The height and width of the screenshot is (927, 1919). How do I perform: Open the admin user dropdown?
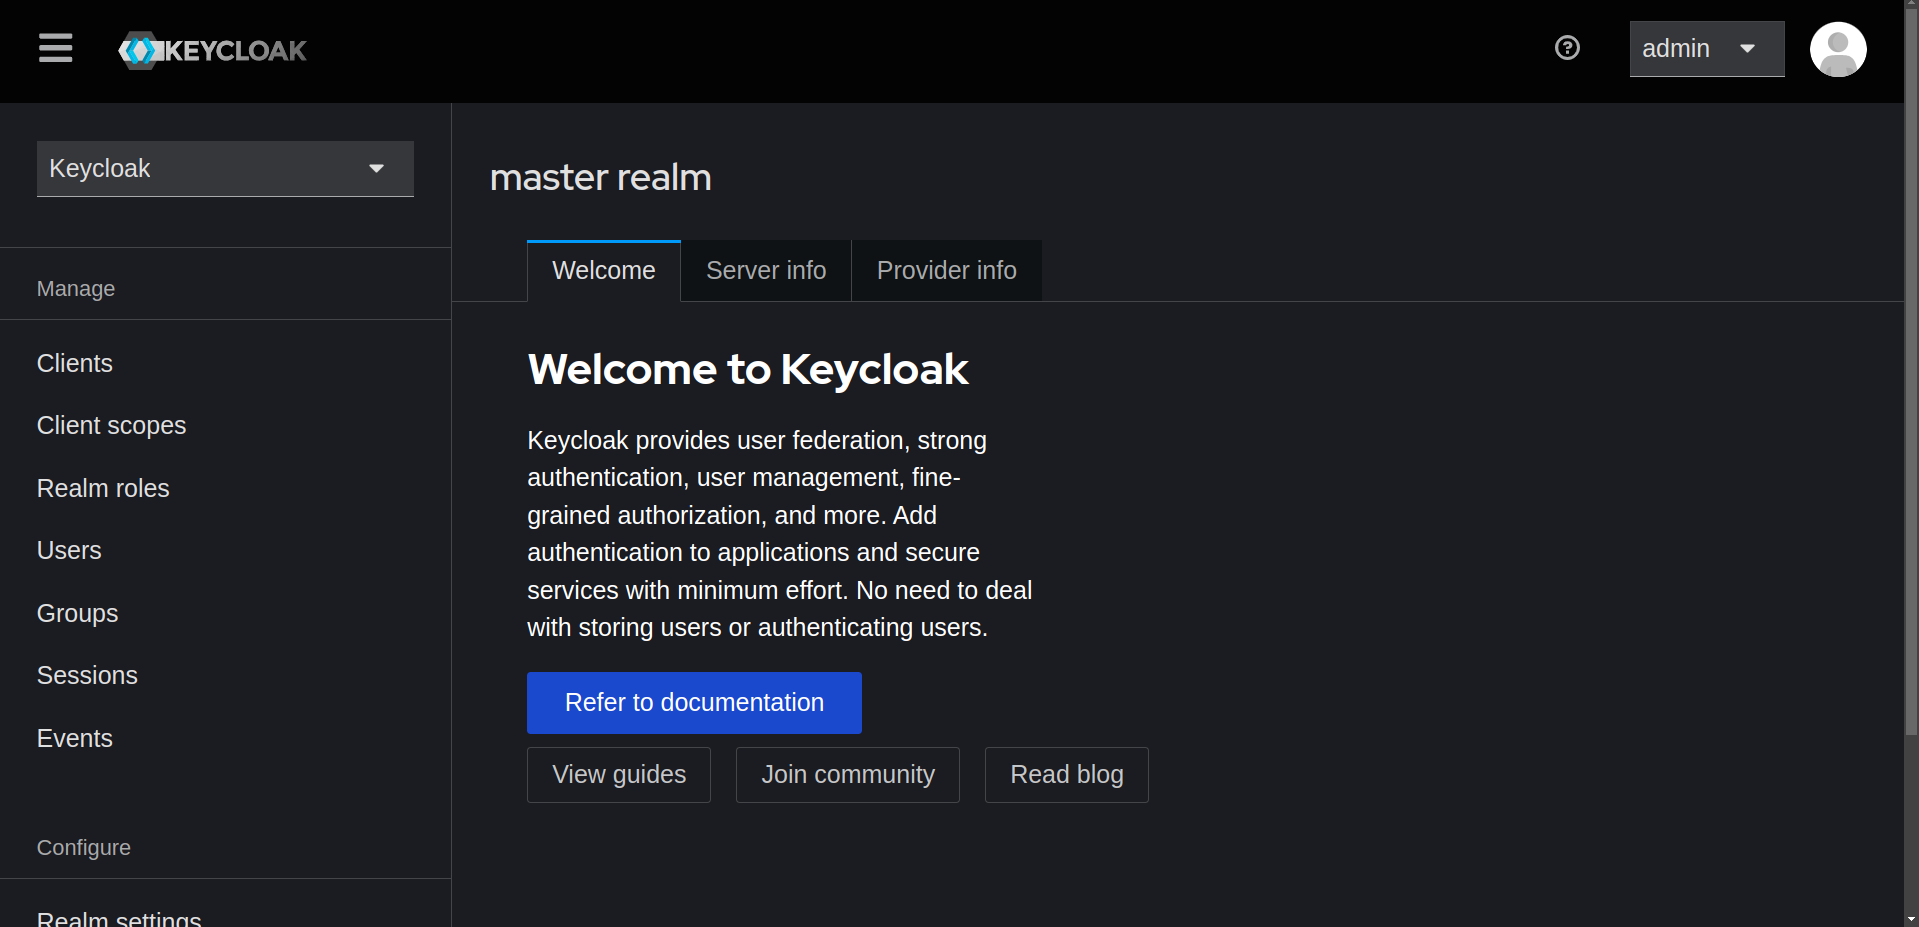[1707, 49]
